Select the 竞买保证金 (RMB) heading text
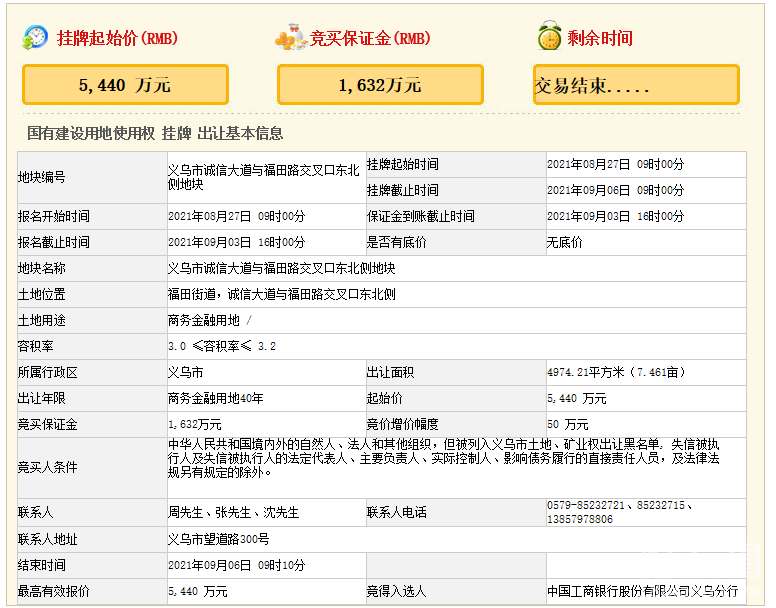Image resolution: width=776 pixels, height=608 pixels. [370, 39]
